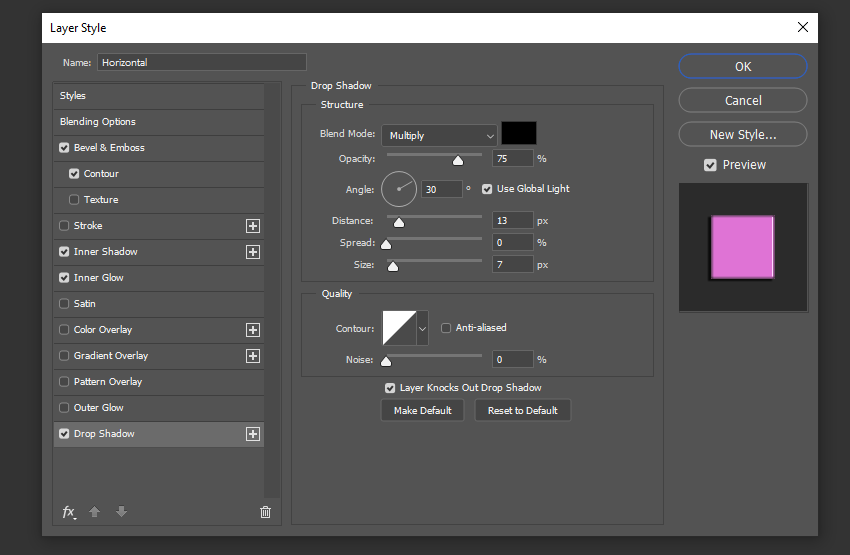Enable the Color Overlay checkbox

pos(64,330)
